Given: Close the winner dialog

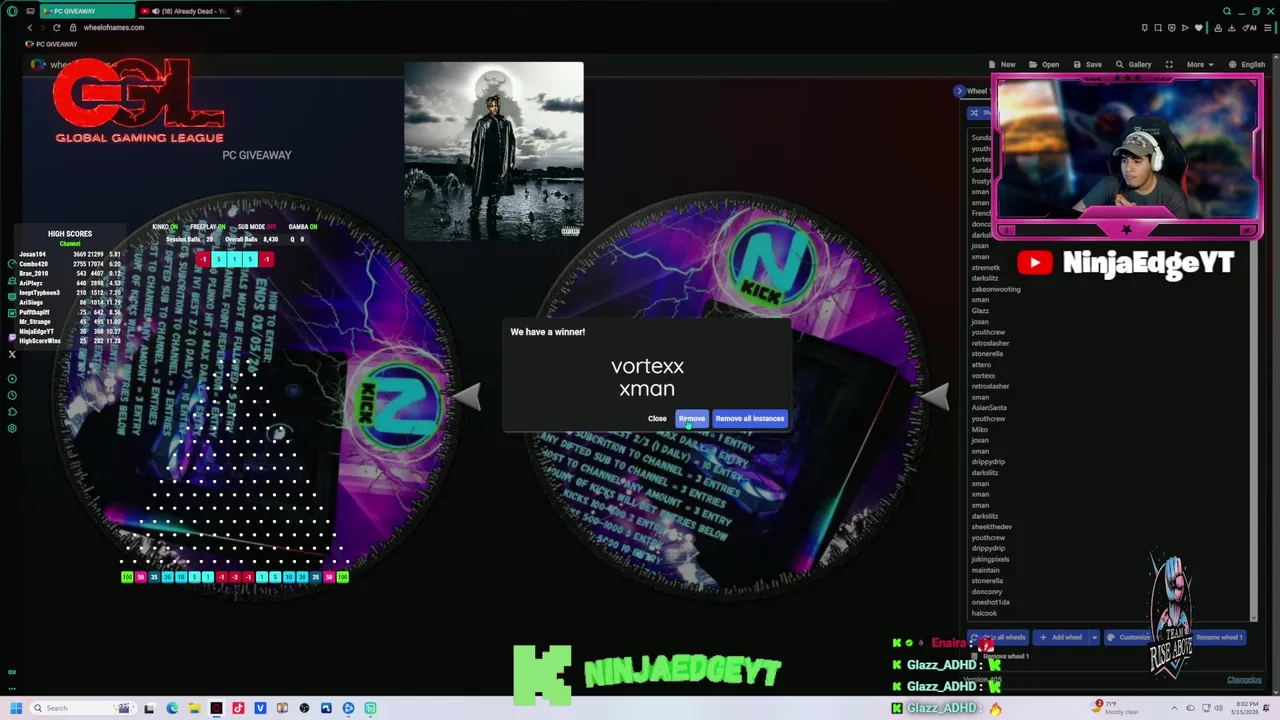Looking at the screenshot, I should pyautogui.click(x=657, y=418).
